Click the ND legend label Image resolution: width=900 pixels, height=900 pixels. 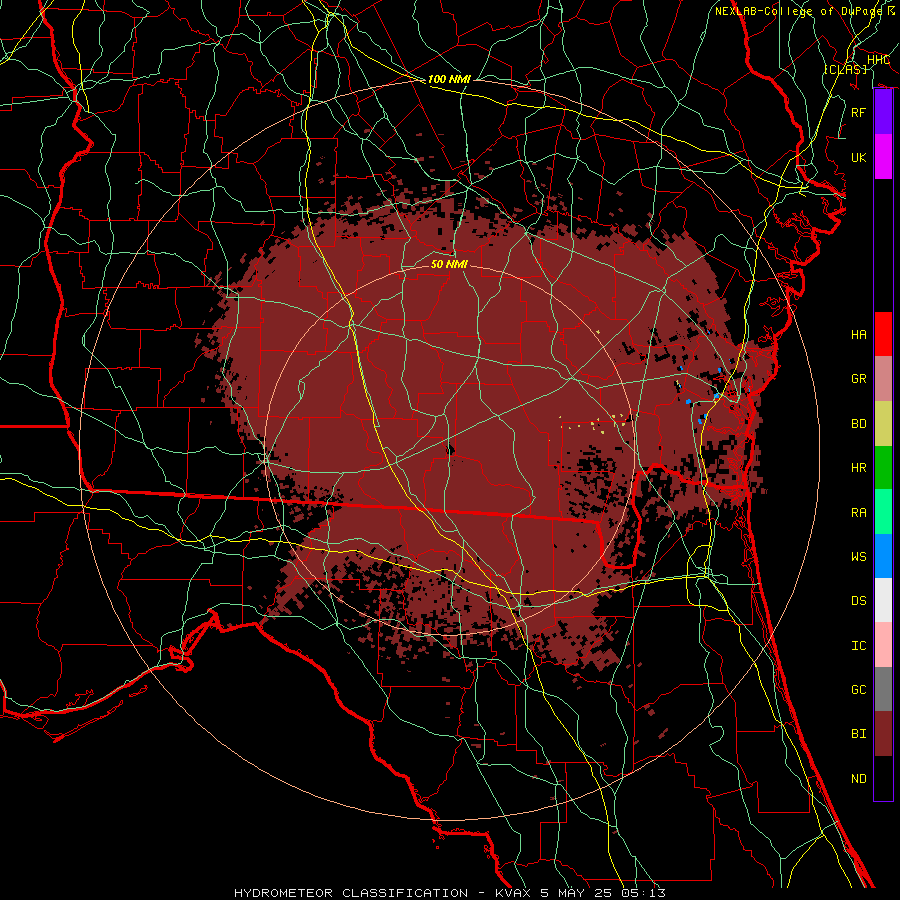tap(859, 779)
